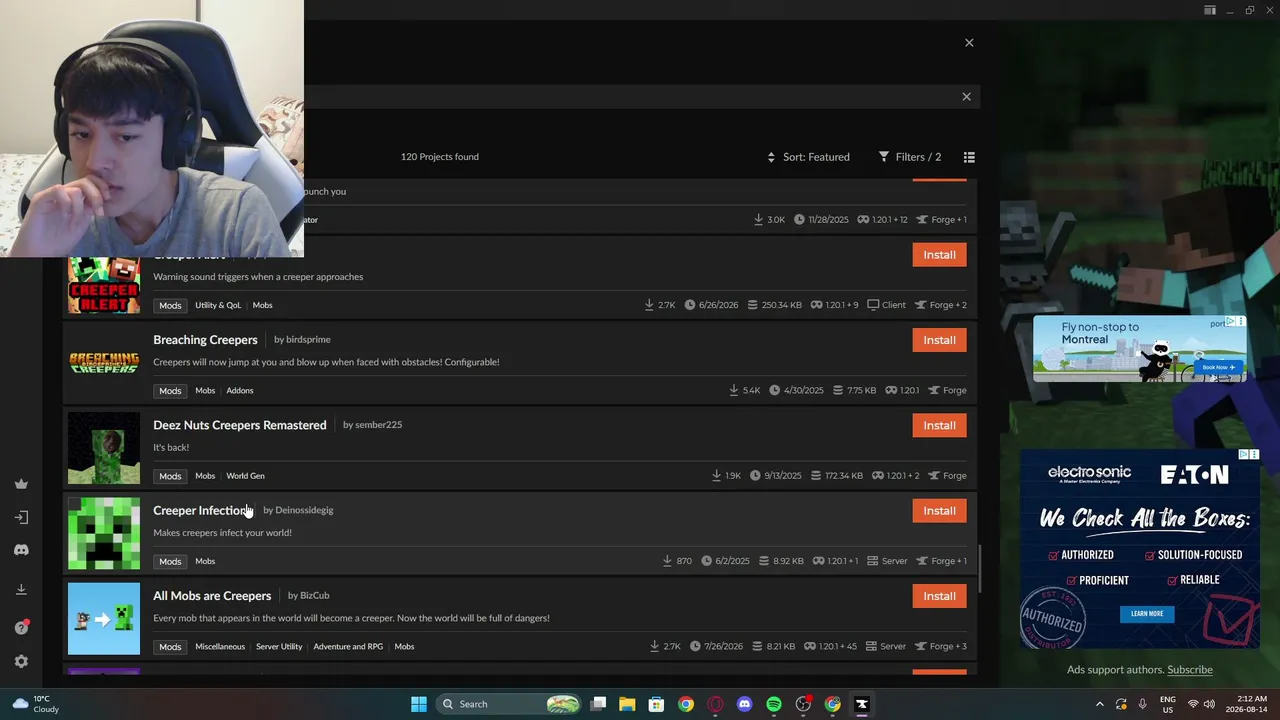Open the Opera browser taskbar icon
Image resolution: width=1280 pixels, height=720 pixels.
click(715, 704)
